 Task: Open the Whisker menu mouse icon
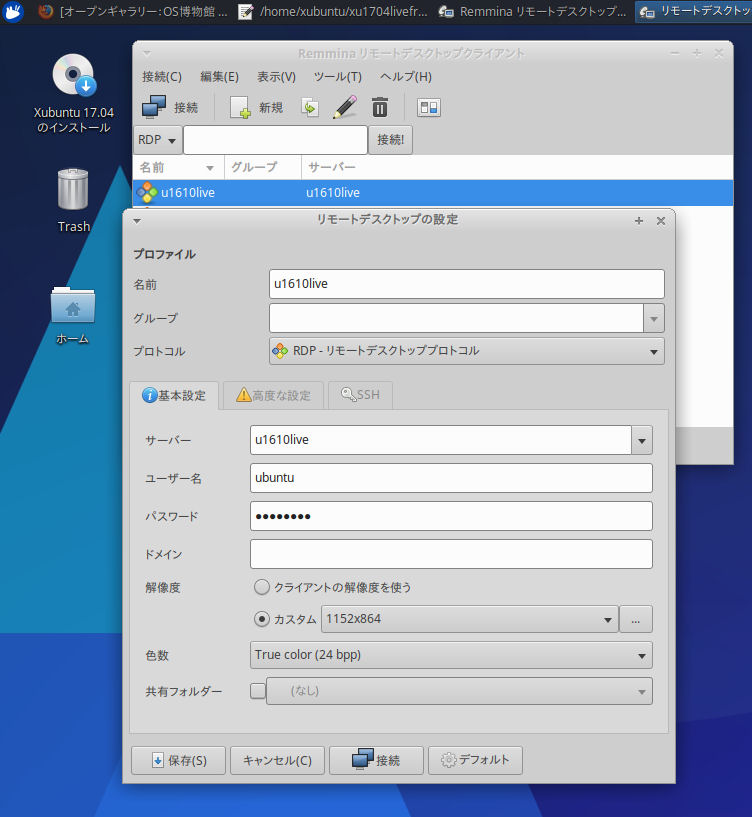click(x=13, y=11)
